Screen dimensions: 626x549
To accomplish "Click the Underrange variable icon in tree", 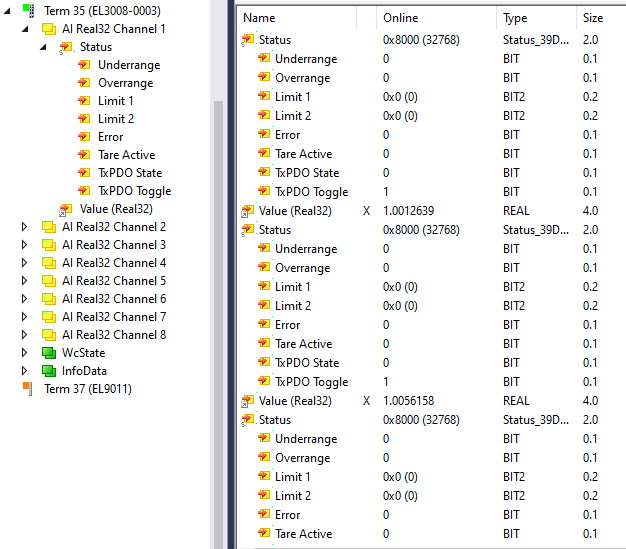I will pos(84,65).
